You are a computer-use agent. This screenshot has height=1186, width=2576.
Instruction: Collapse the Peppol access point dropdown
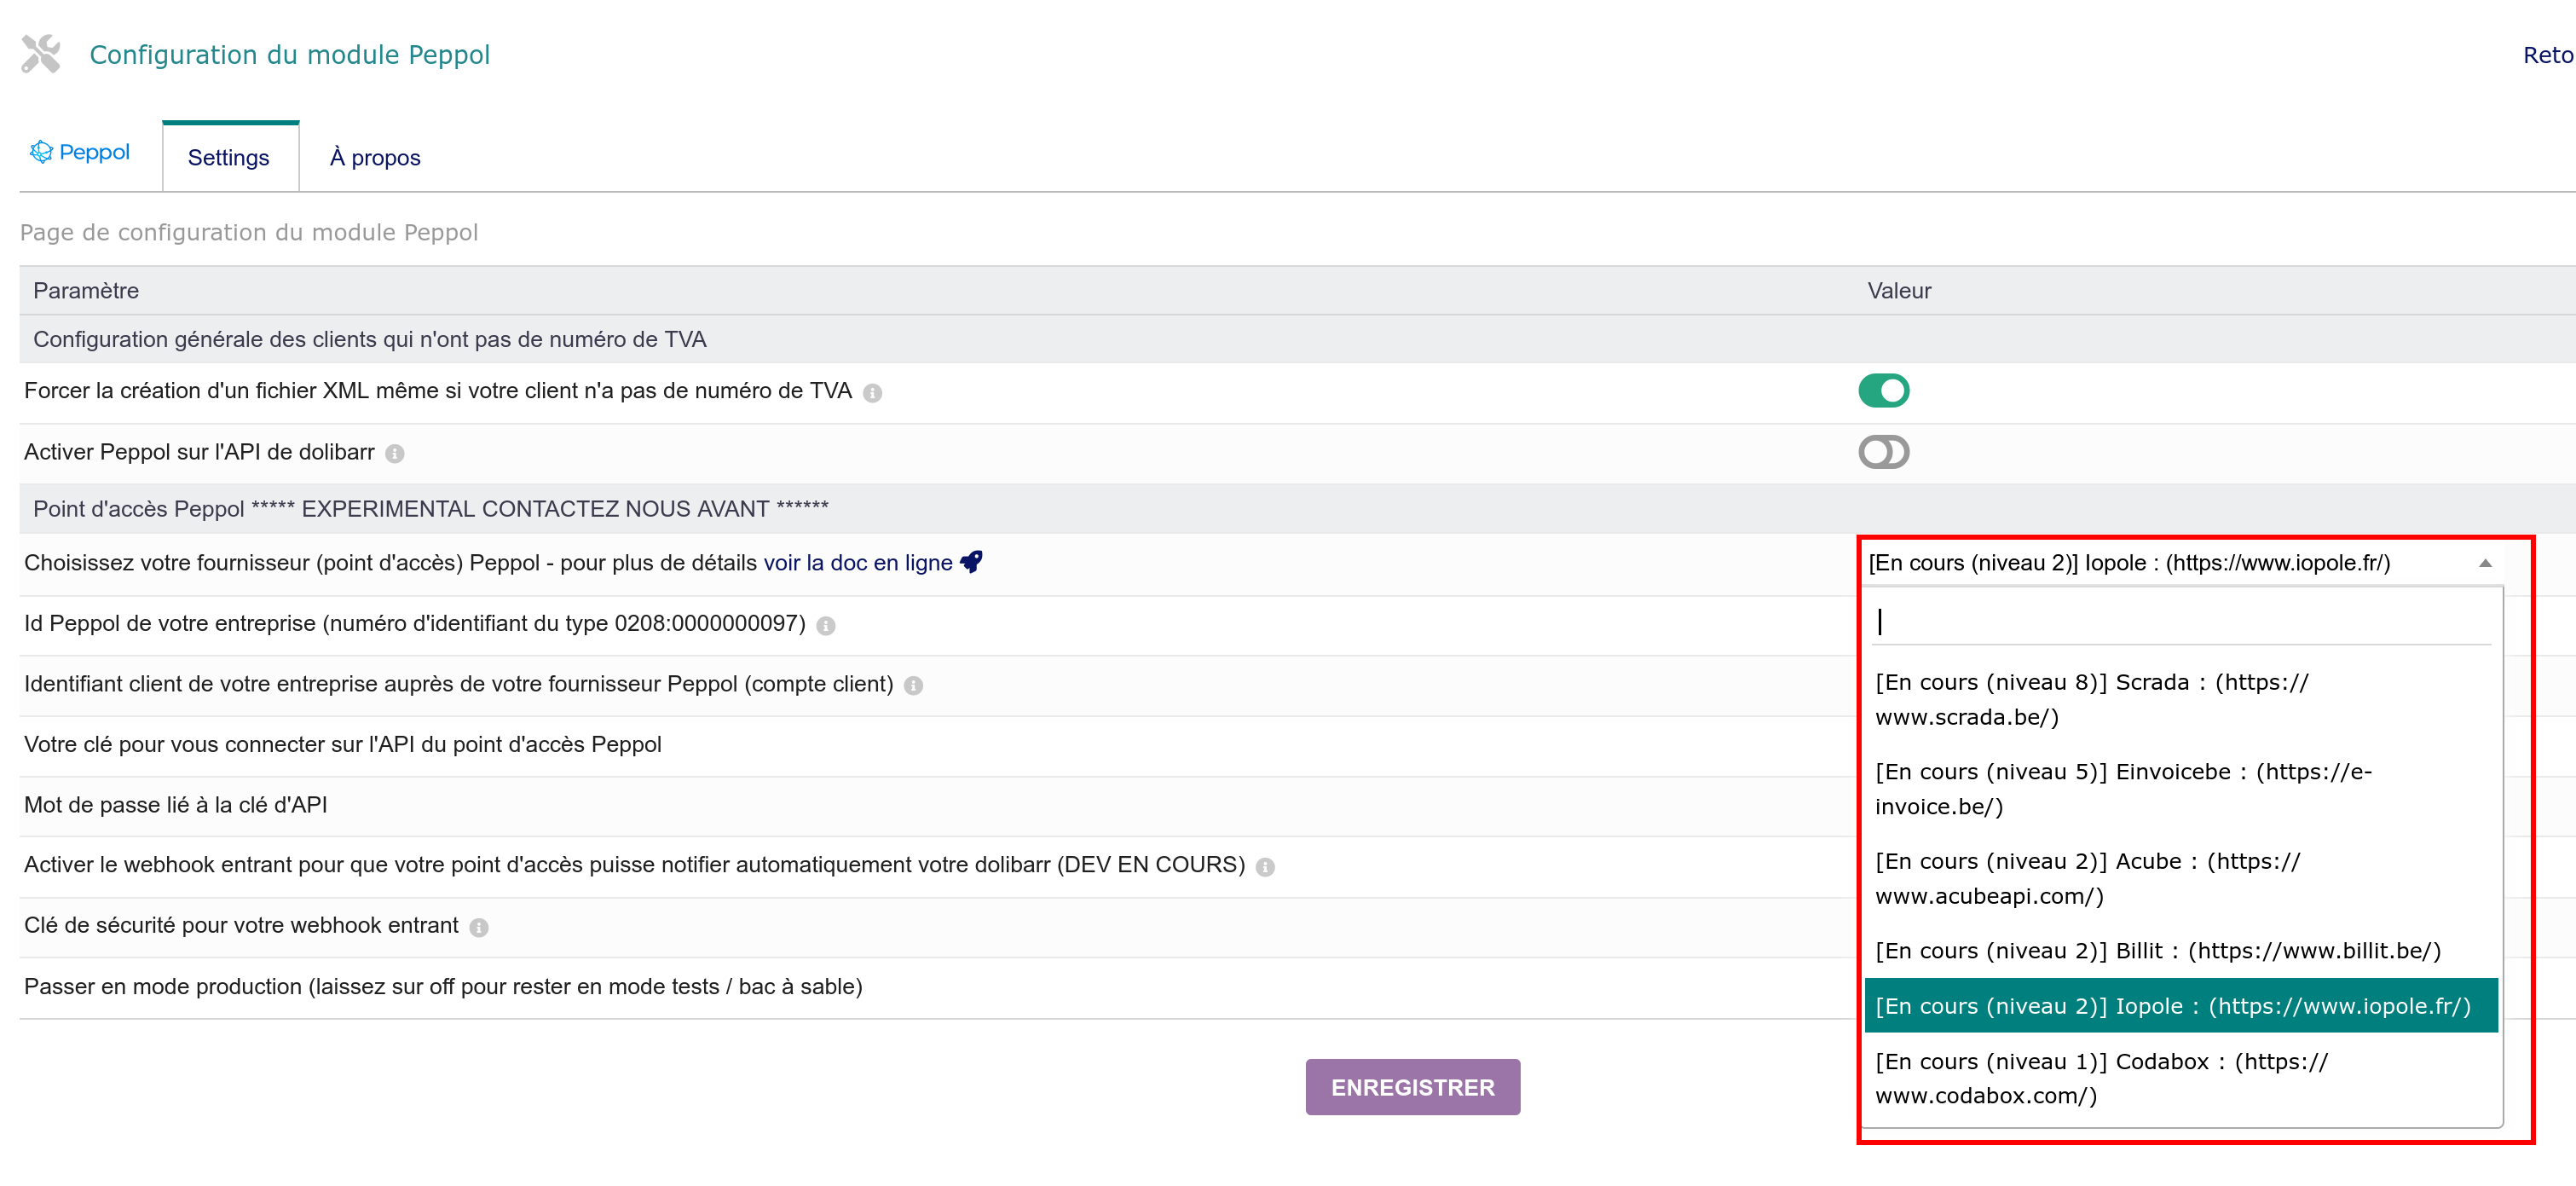2484,563
